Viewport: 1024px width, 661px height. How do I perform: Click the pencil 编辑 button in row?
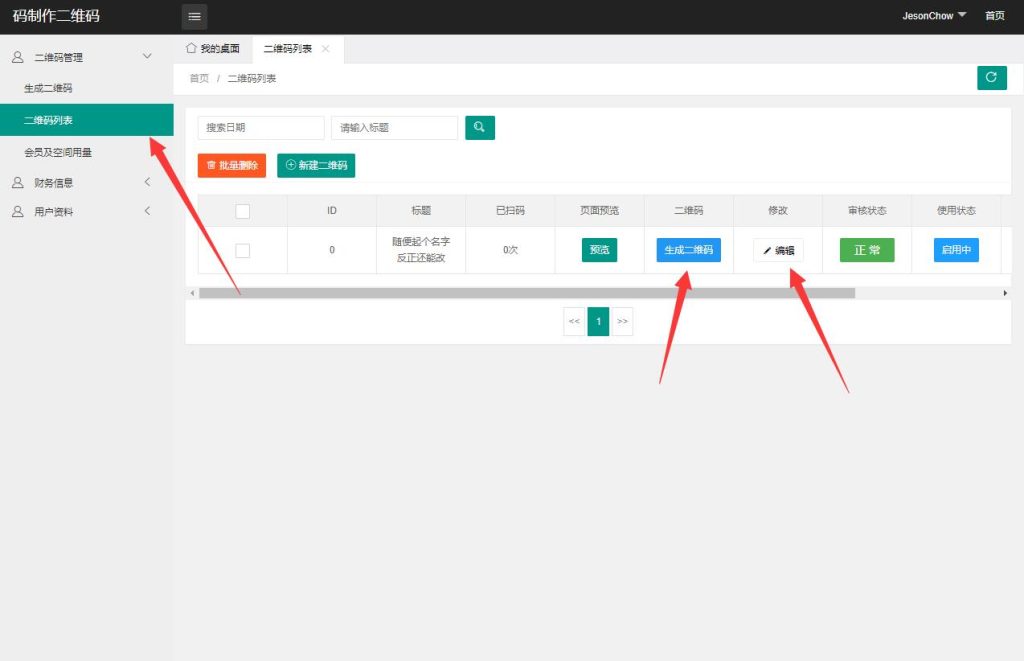pos(778,250)
